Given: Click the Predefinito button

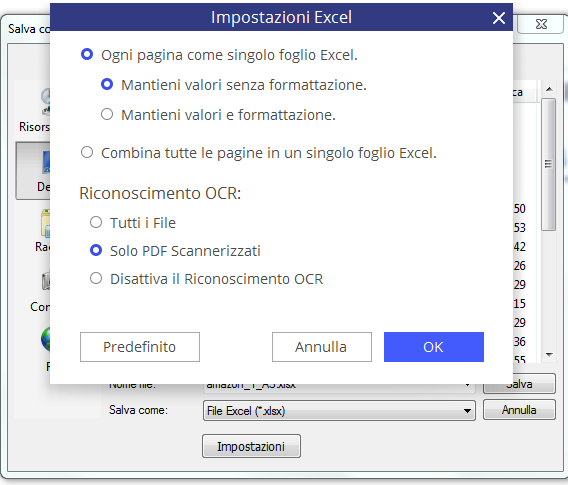Looking at the screenshot, I should [140, 347].
